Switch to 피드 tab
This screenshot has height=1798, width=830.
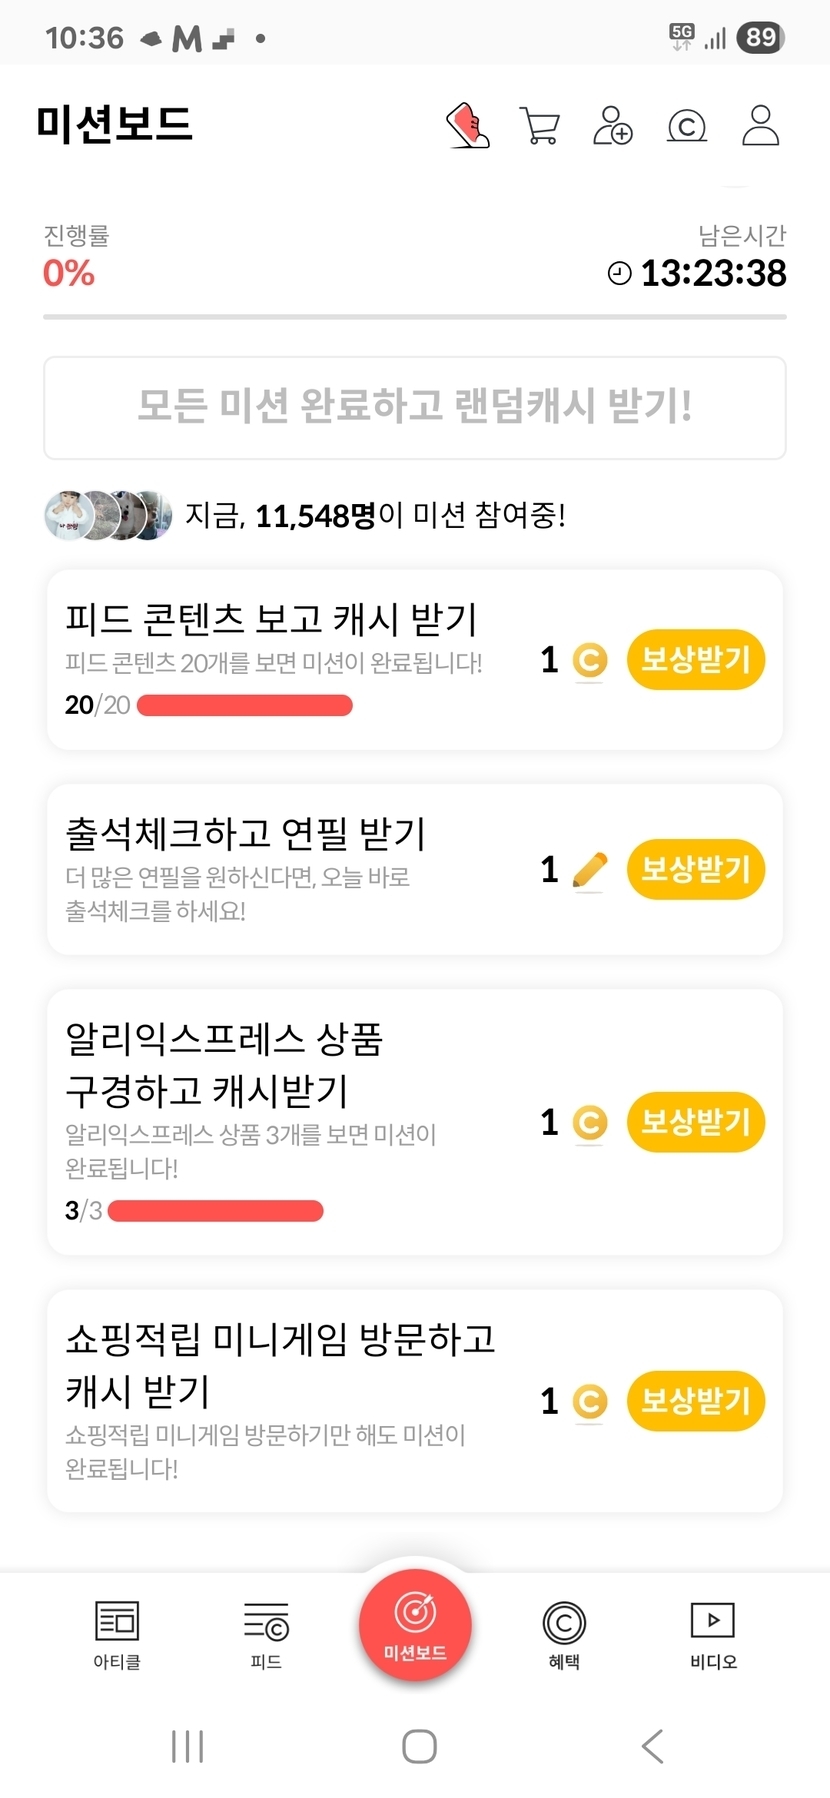[x=266, y=1634]
